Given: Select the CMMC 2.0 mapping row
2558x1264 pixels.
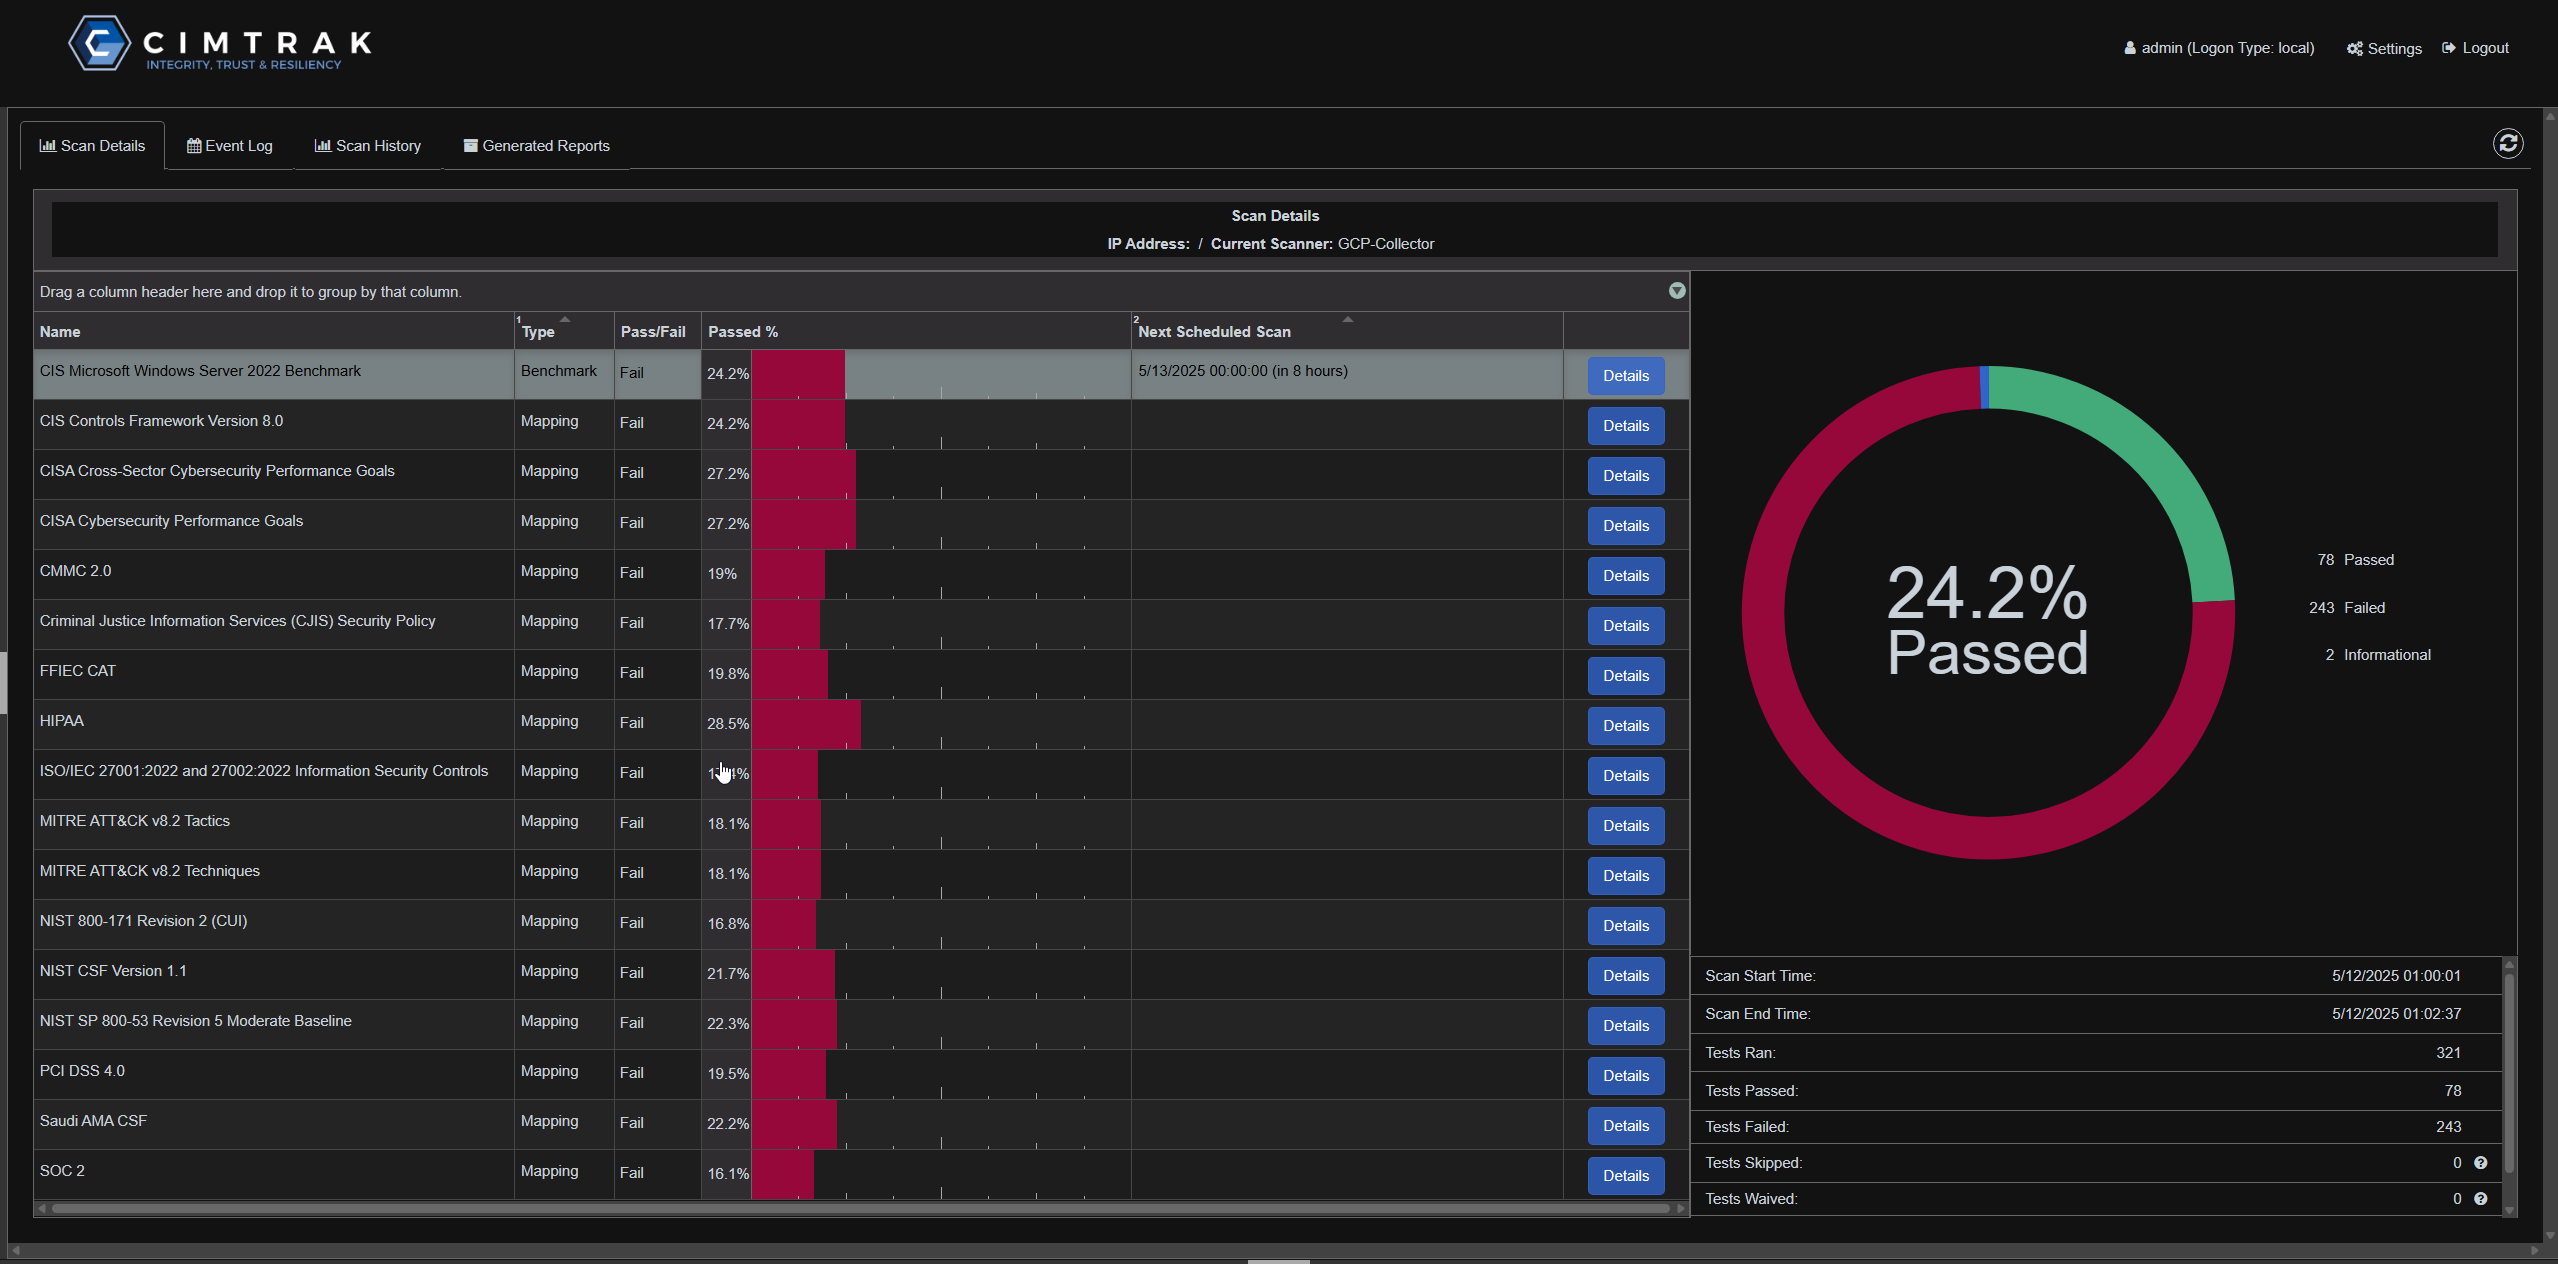Looking at the screenshot, I should point(270,572).
